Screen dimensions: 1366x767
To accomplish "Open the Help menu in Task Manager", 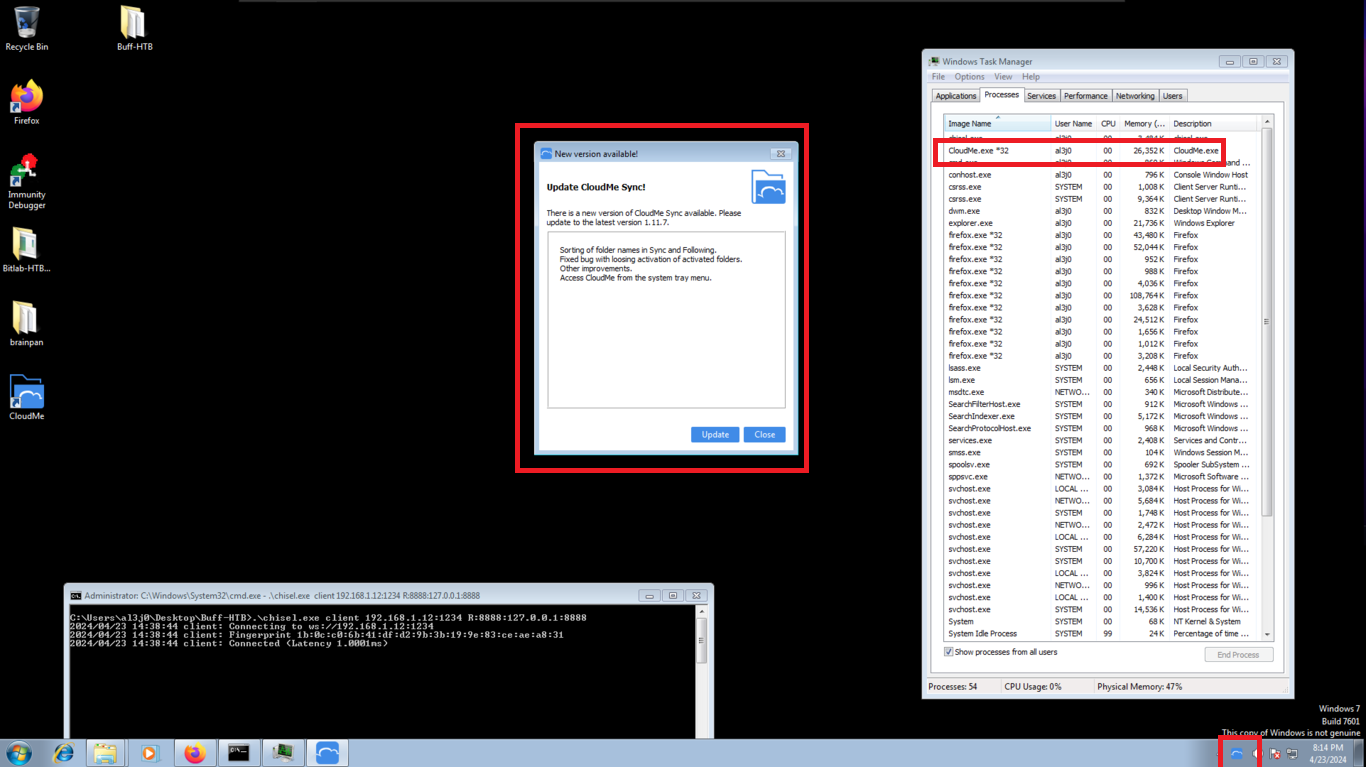I will tap(1031, 77).
